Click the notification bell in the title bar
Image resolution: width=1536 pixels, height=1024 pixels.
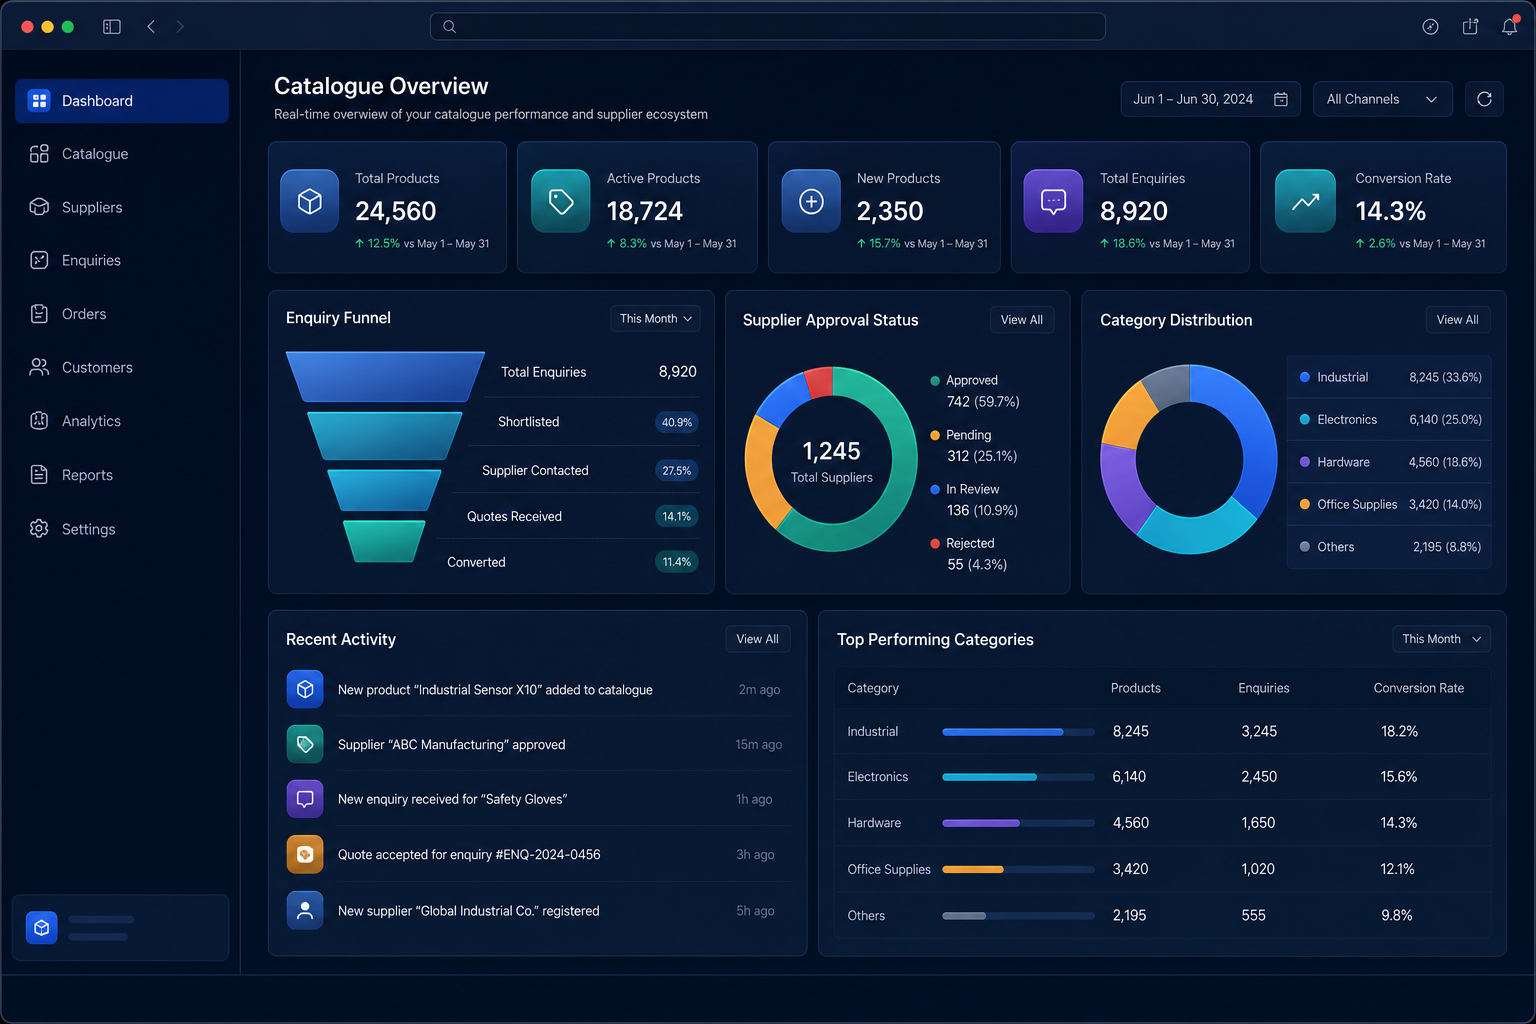[1510, 27]
